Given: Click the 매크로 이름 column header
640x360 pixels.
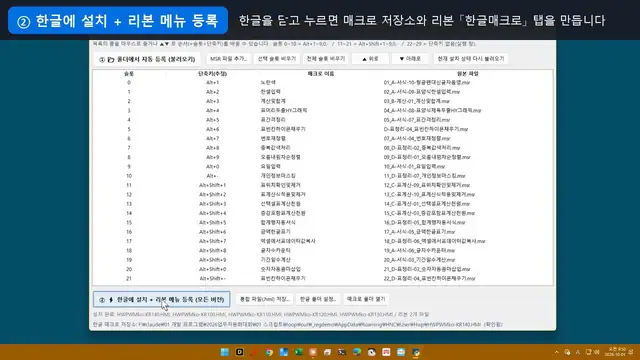Looking at the screenshot, I should (321, 74).
